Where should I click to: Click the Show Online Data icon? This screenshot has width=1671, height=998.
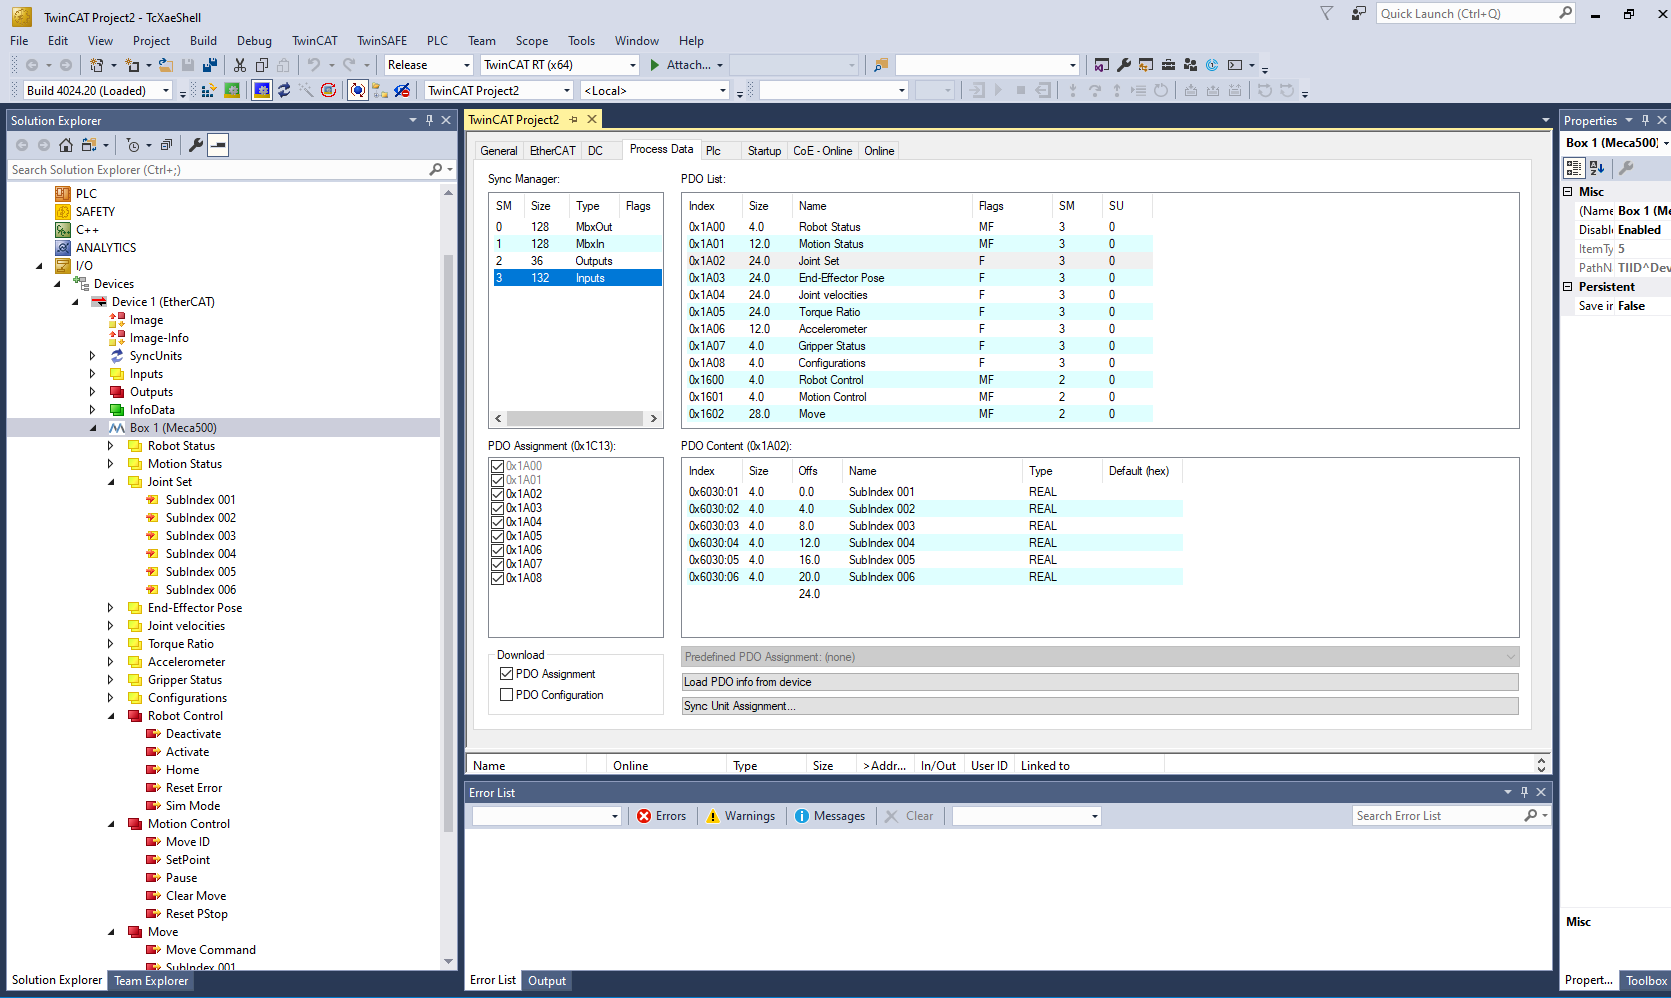tap(358, 90)
